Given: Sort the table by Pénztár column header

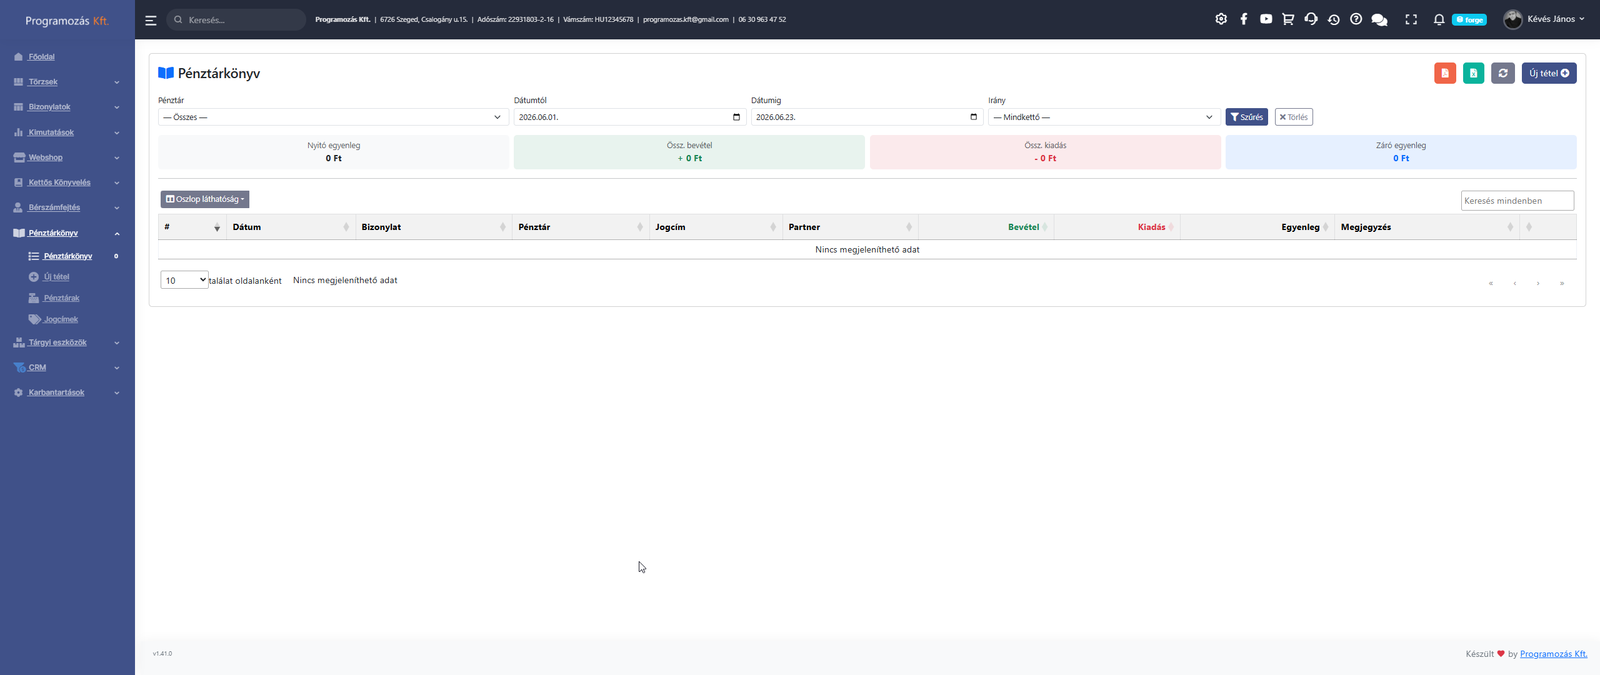Looking at the screenshot, I should tap(580, 227).
